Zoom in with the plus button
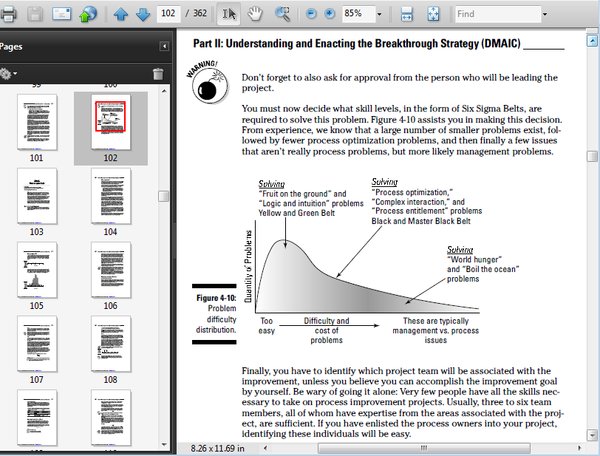This screenshot has width=600, height=456. click(329, 14)
